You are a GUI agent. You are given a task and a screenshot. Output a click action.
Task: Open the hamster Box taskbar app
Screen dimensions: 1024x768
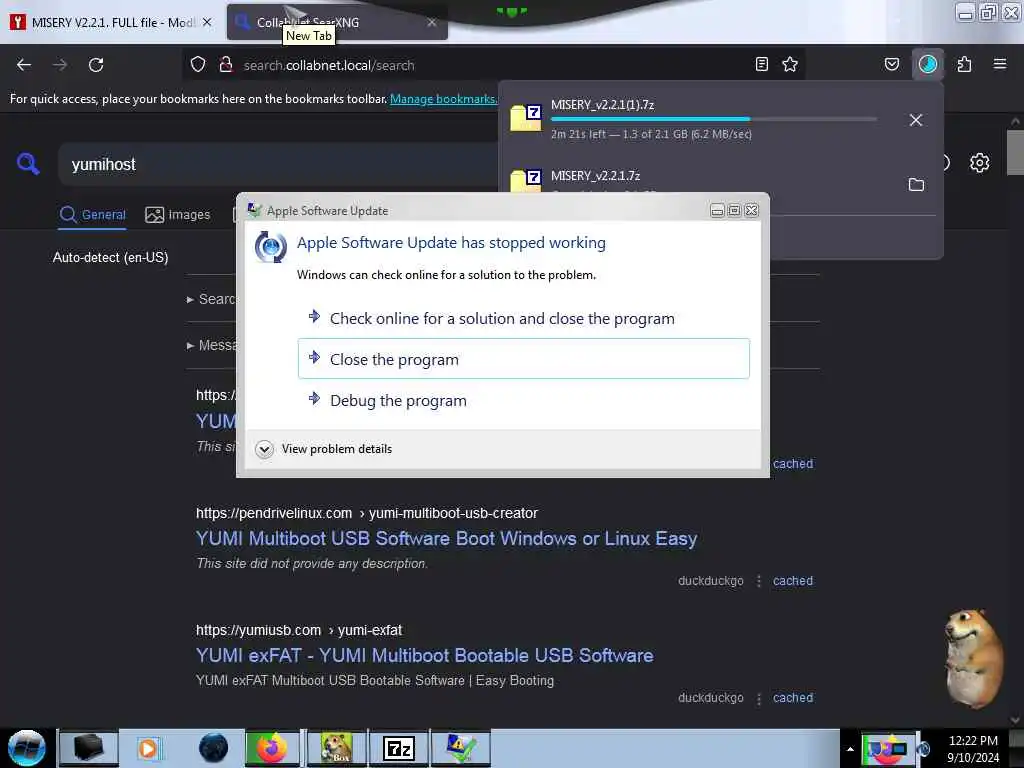(336, 748)
